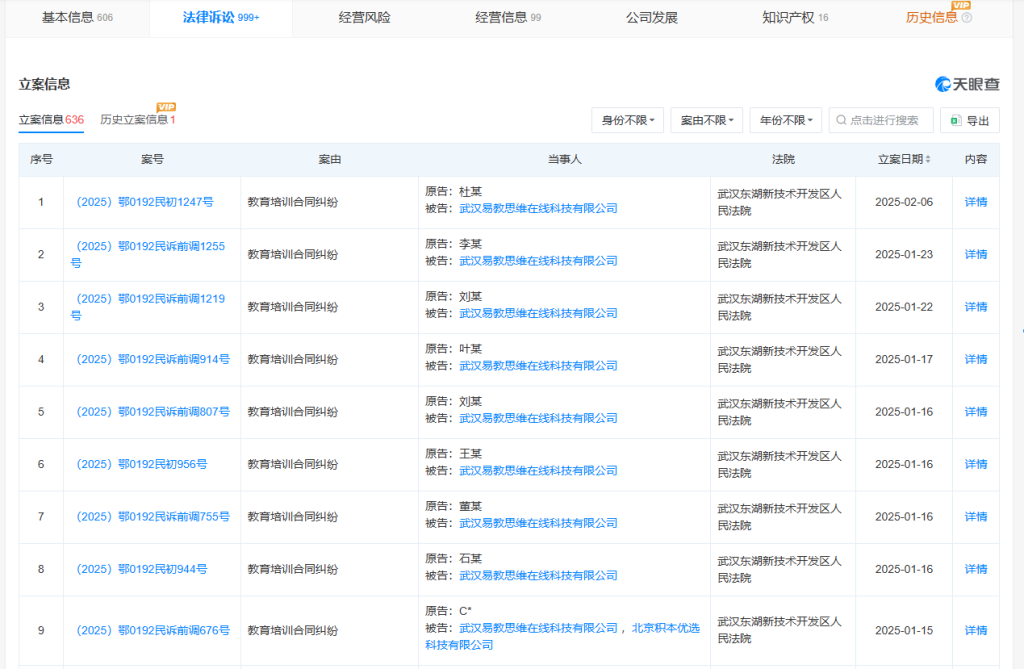
Task: Select the date 2025-01-15 cell
Action: tap(904, 630)
